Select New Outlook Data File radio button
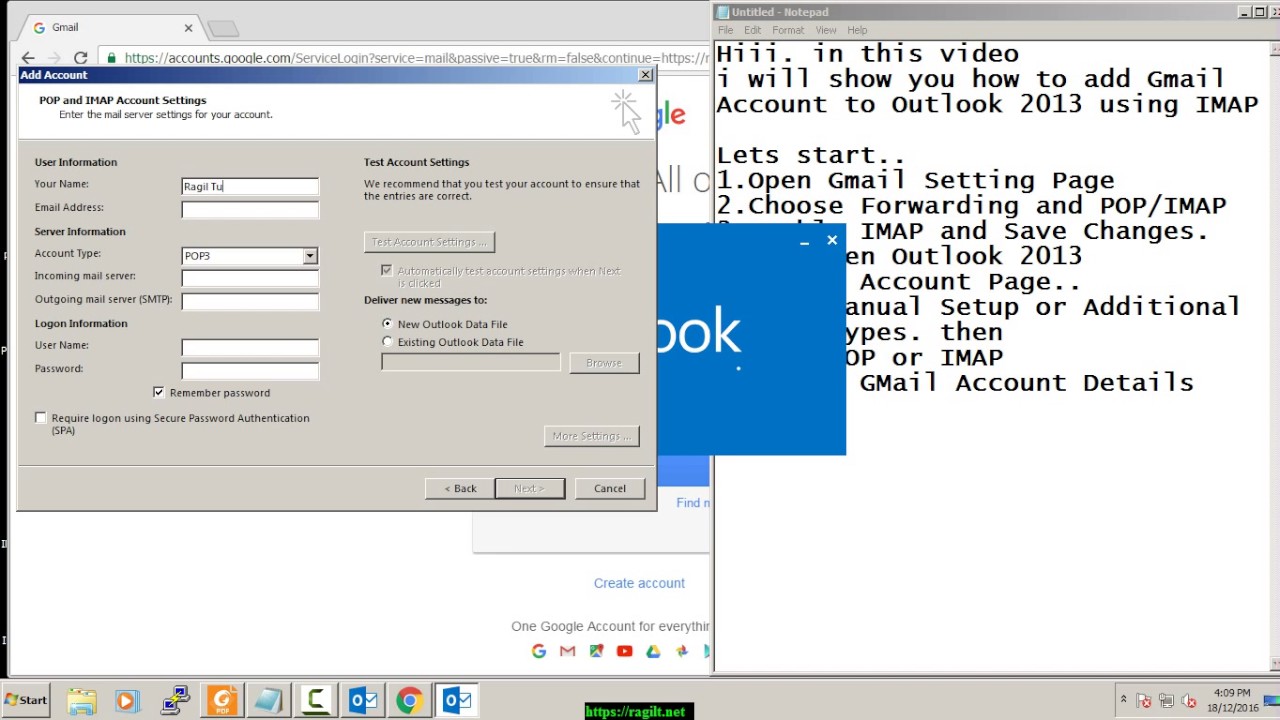The height and width of the screenshot is (720, 1280). pos(388,324)
